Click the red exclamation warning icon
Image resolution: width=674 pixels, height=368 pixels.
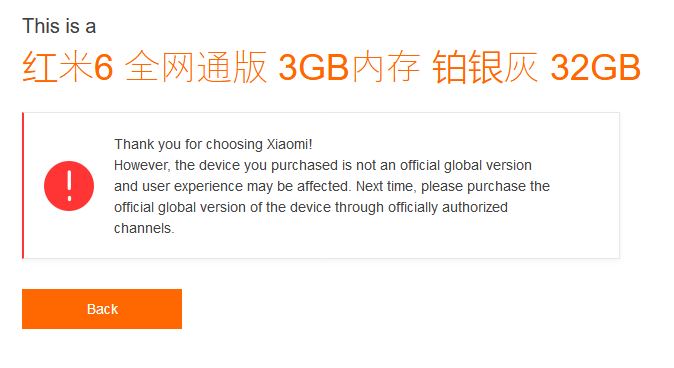(69, 186)
